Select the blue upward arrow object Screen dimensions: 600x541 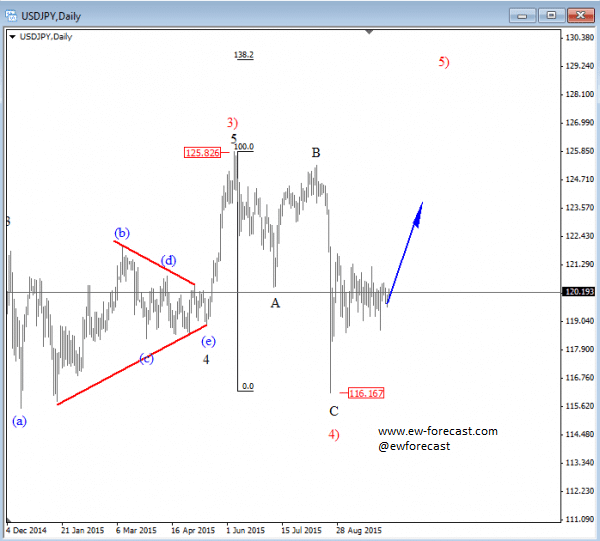click(x=405, y=252)
